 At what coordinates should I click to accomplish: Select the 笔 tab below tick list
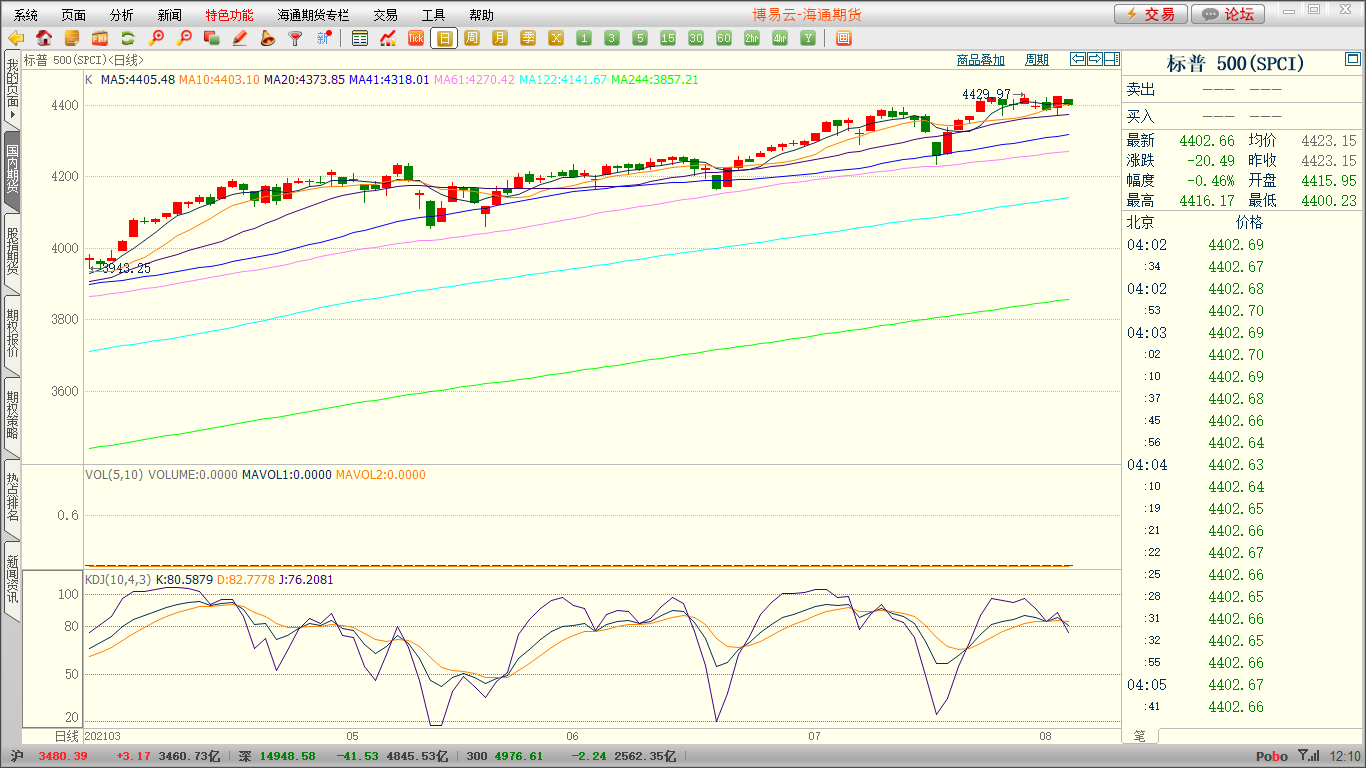1140,735
